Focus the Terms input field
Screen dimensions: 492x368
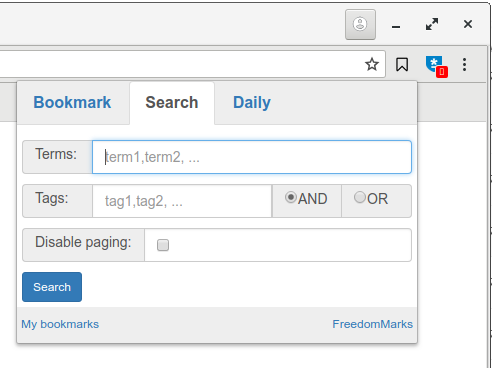click(252, 157)
